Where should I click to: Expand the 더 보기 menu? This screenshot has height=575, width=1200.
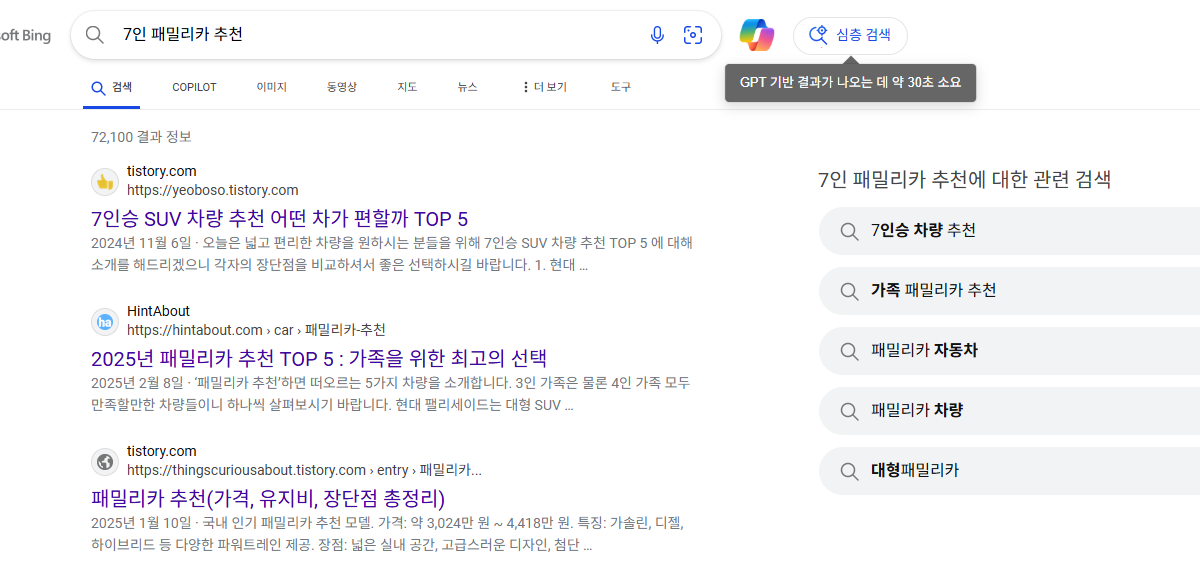coord(544,87)
